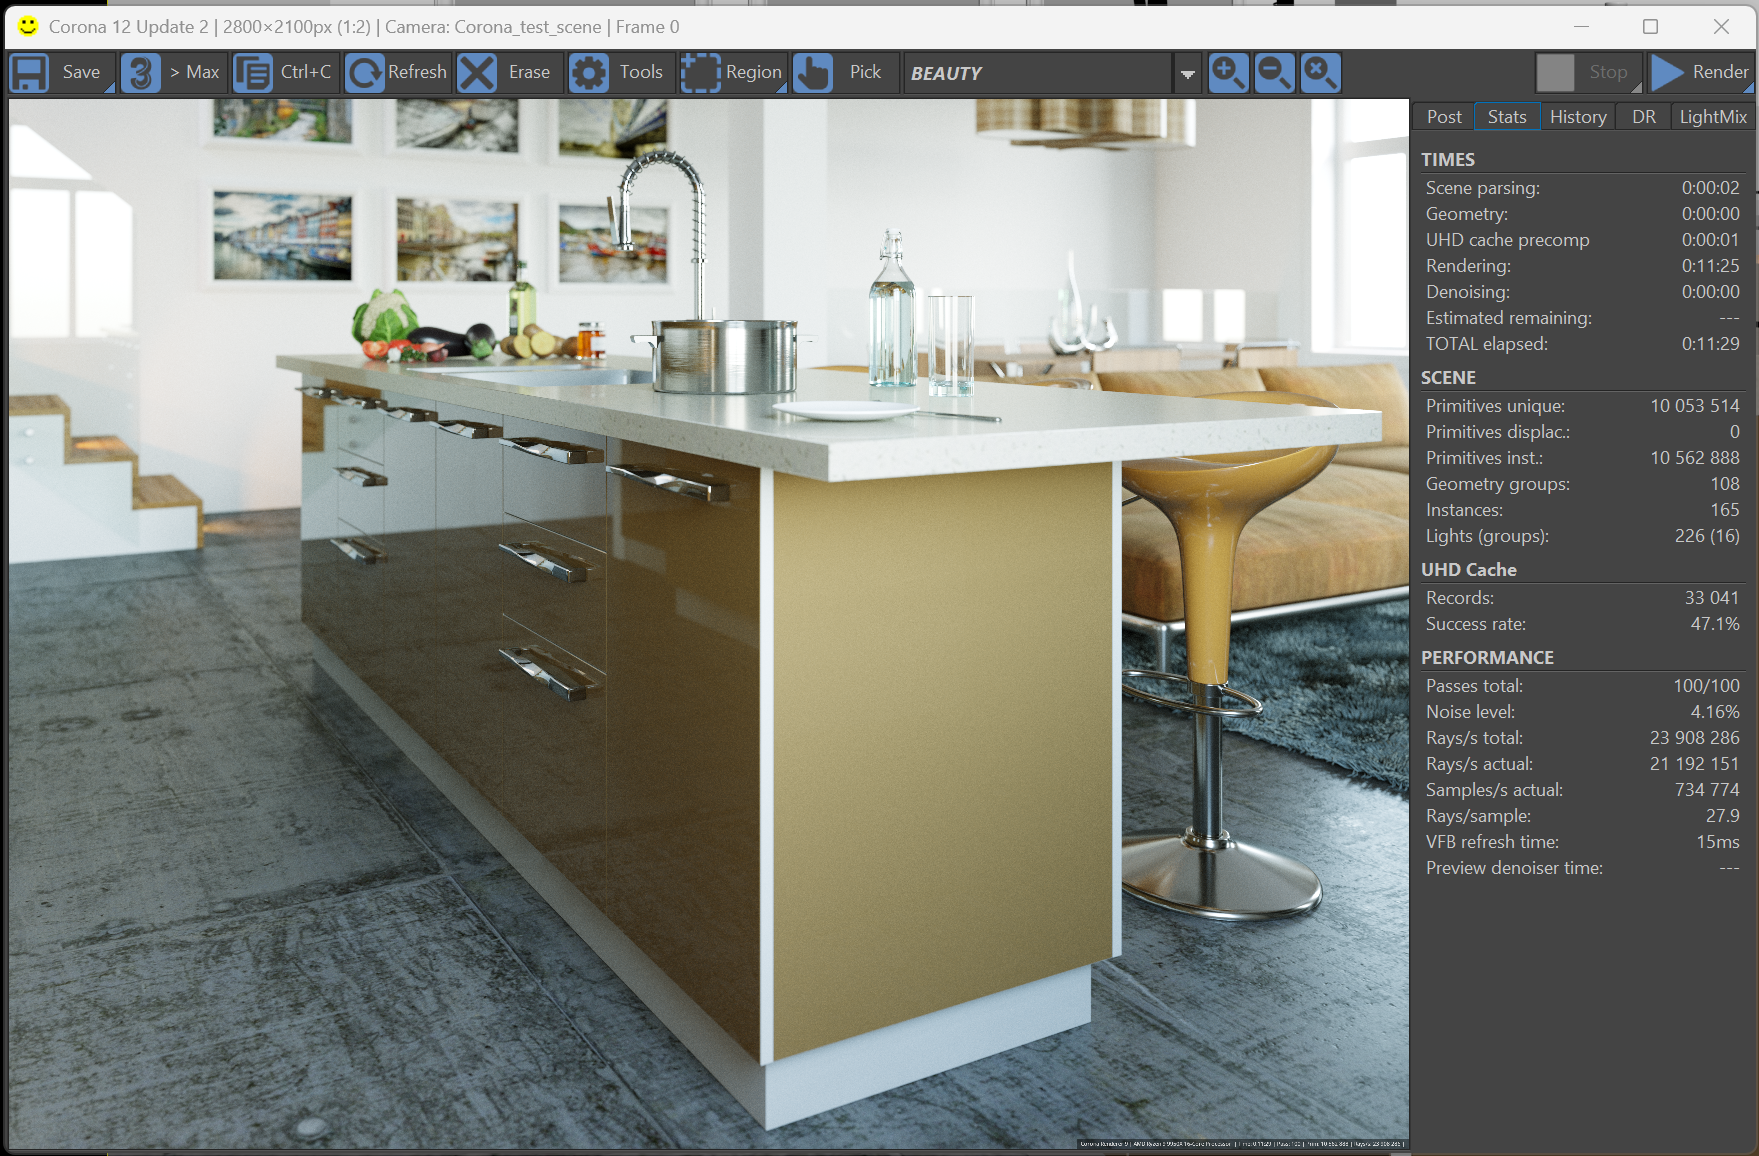Open the DR tab
1759x1156 pixels.
point(1644,117)
